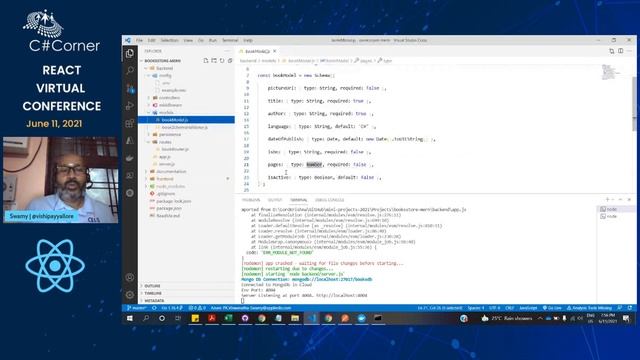Select first node terminal in terminal list
Screen dimensions: 640x360
pos(615,209)
